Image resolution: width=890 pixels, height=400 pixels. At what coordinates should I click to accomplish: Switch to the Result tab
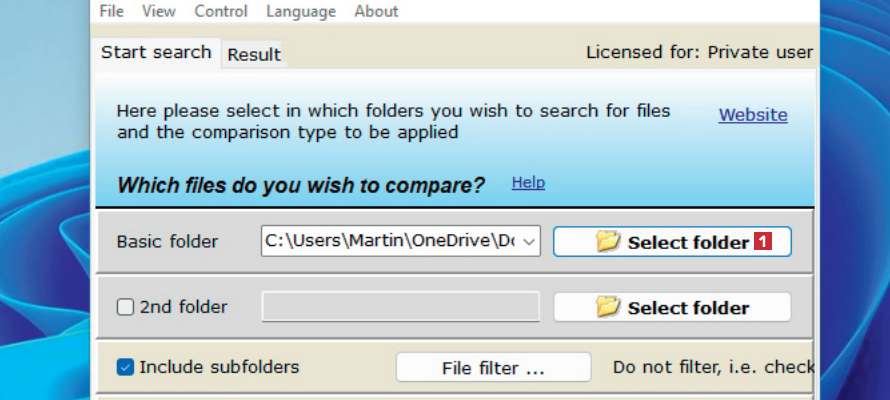coord(254,54)
